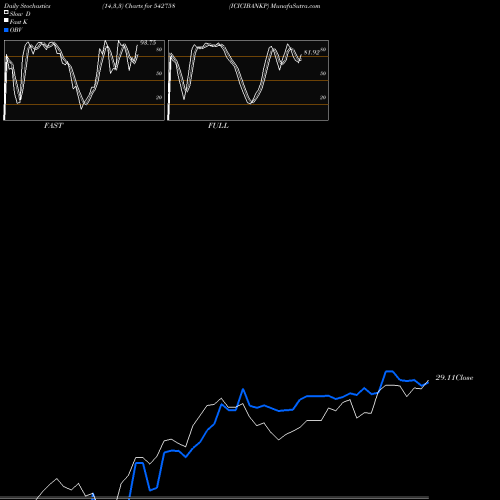The image size is (500, 500).
Task: Click the 20 axis label in FAST chart
Action: (x=159, y=97)
